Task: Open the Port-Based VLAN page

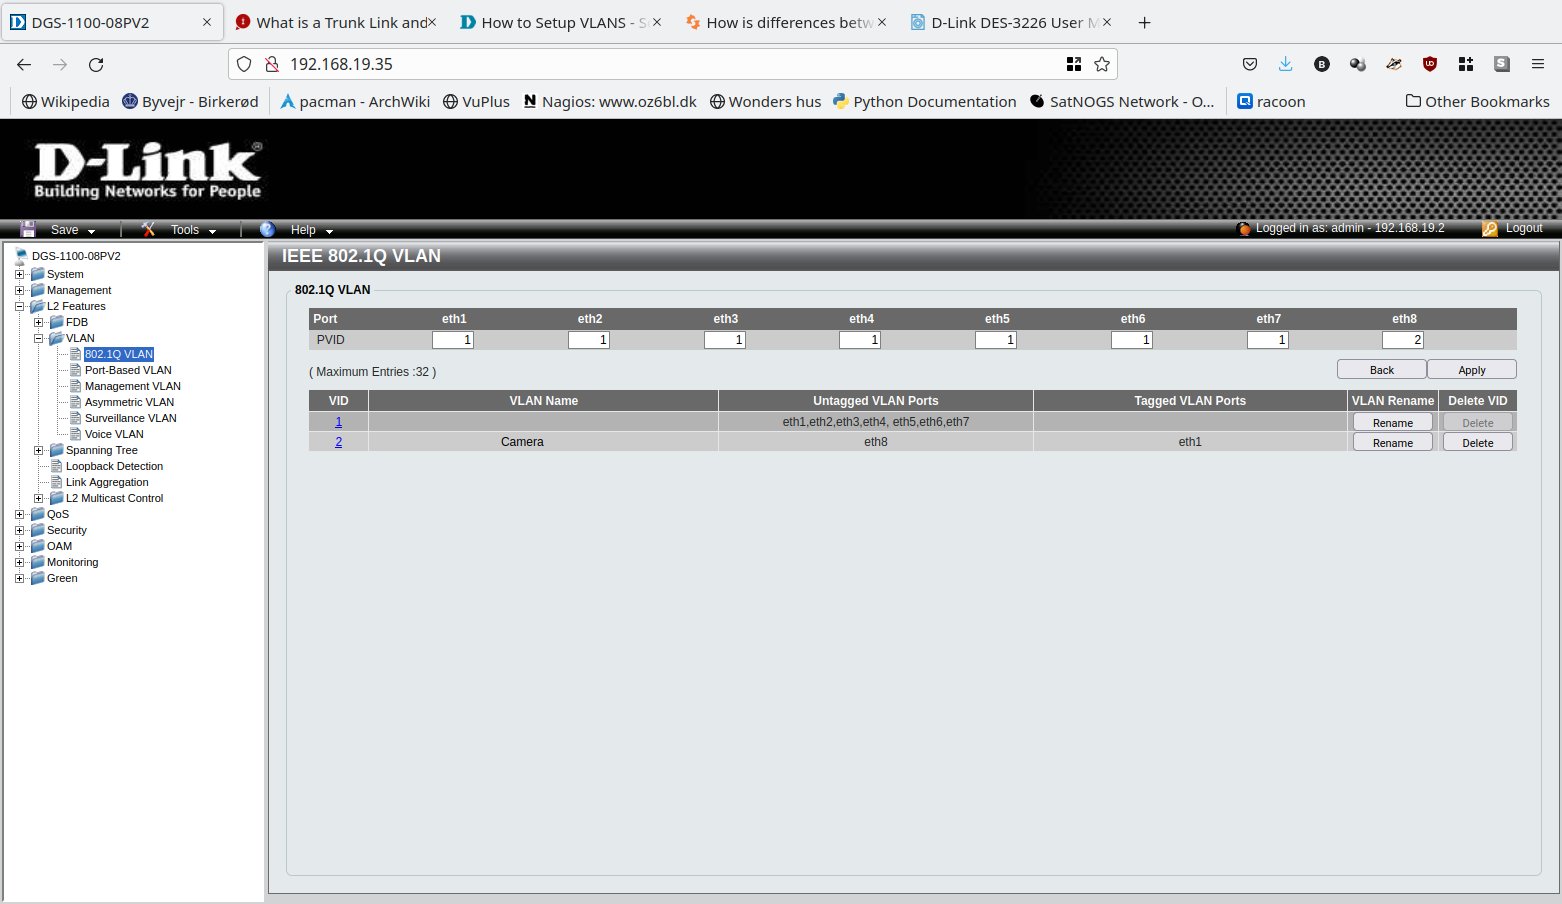Action: click(x=127, y=370)
